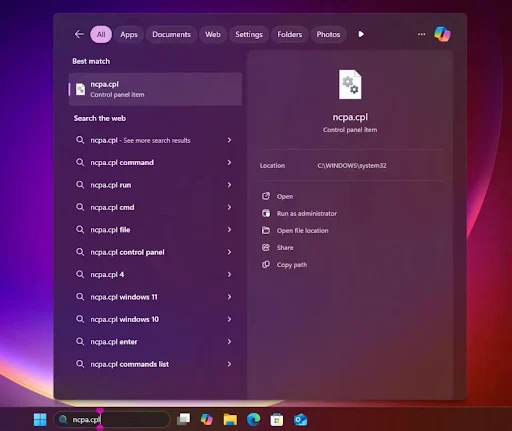Switch to the Web filter tab
512x431 pixels.
tap(213, 34)
